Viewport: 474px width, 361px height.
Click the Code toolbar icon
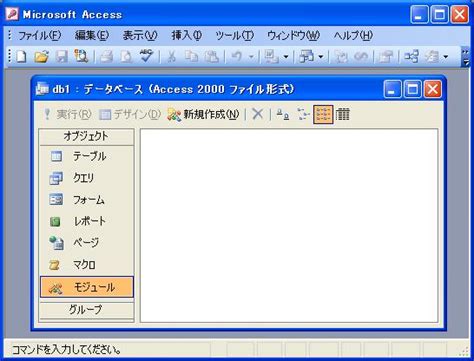(x=341, y=57)
